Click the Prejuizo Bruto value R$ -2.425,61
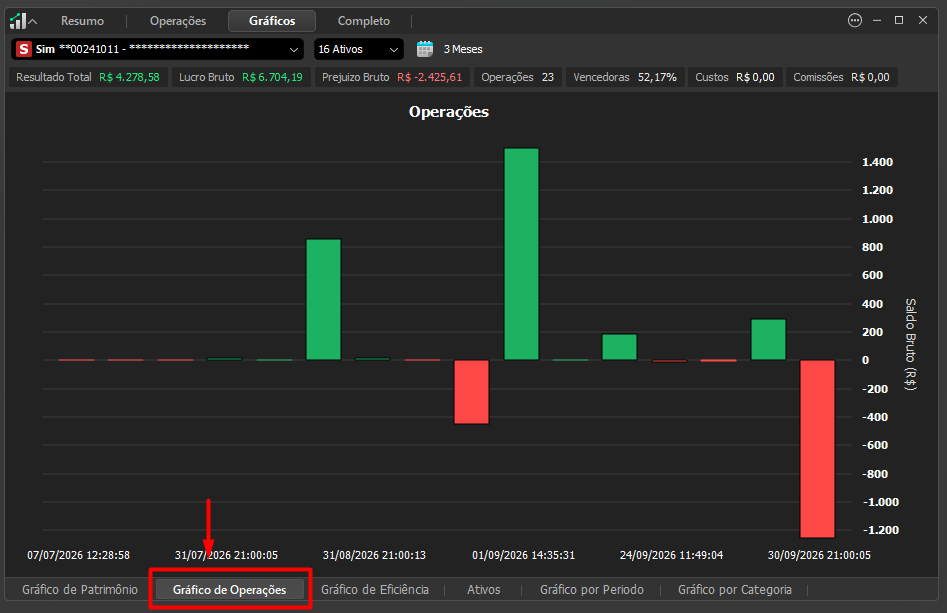Viewport: 947px width, 613px height. [x=429, y=77]
